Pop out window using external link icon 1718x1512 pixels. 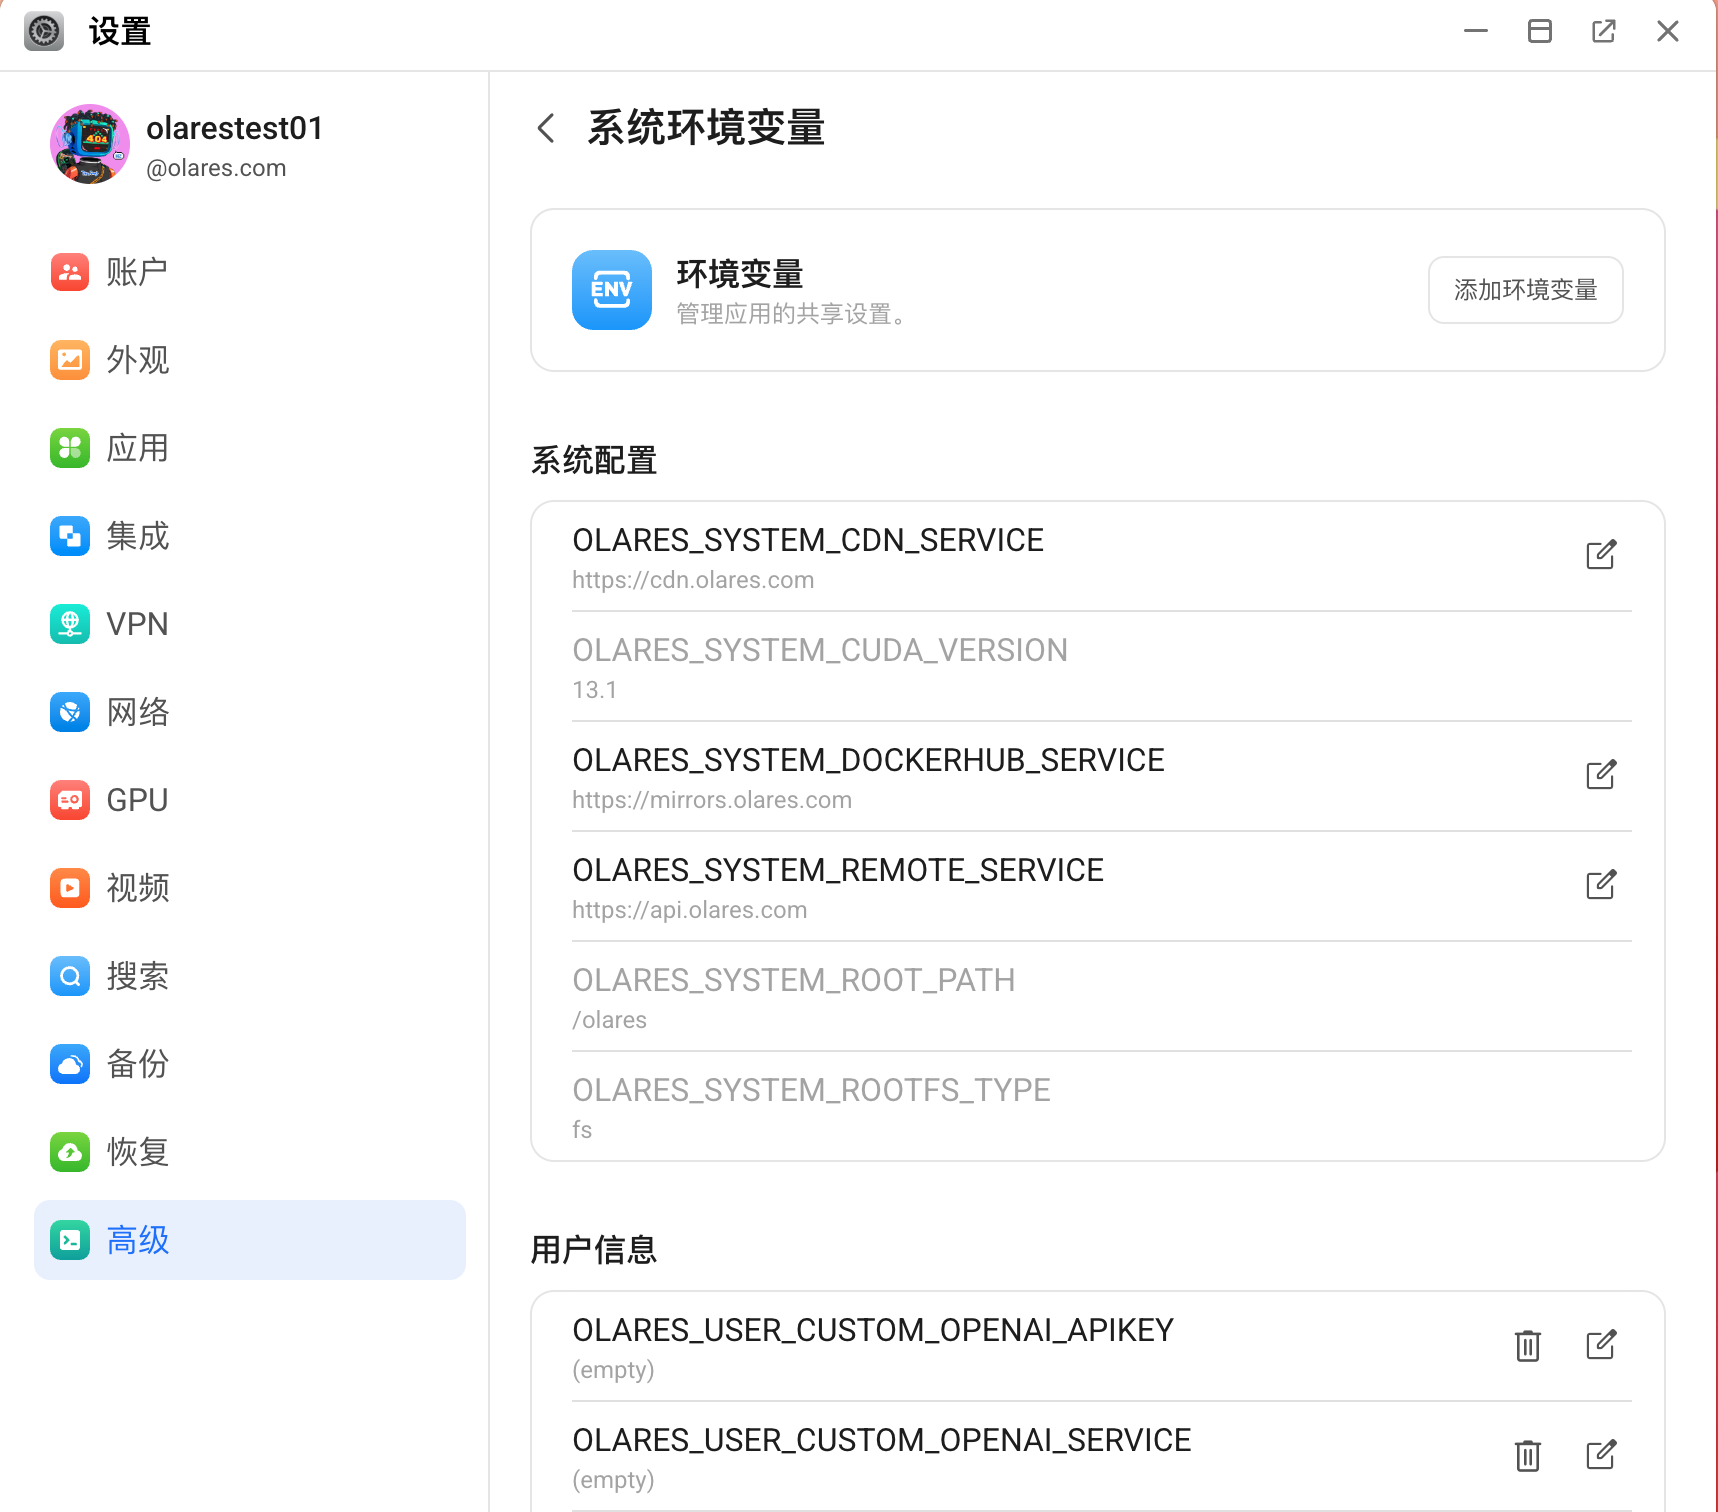1603,31
